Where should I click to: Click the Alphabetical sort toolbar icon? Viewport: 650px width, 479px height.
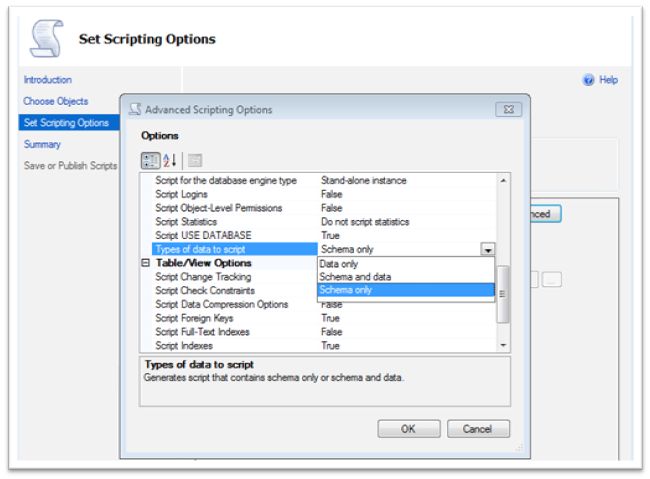[170, 160]
